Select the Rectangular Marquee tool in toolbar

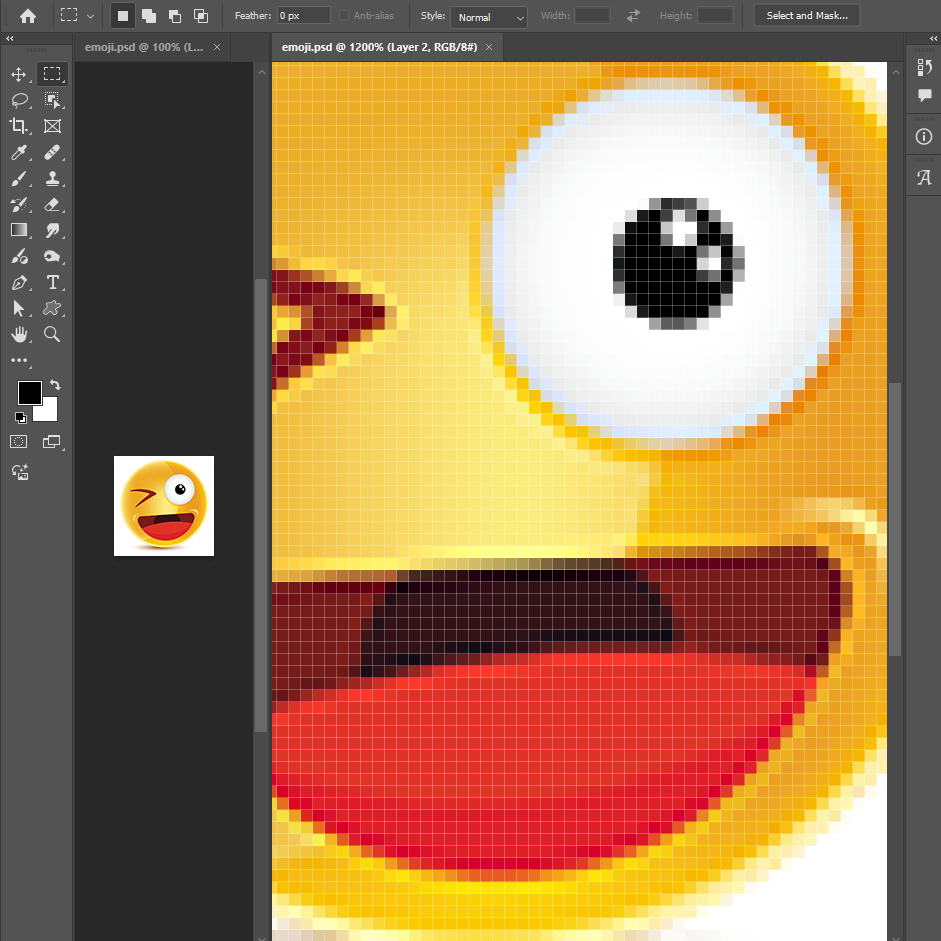coord(52,74)
